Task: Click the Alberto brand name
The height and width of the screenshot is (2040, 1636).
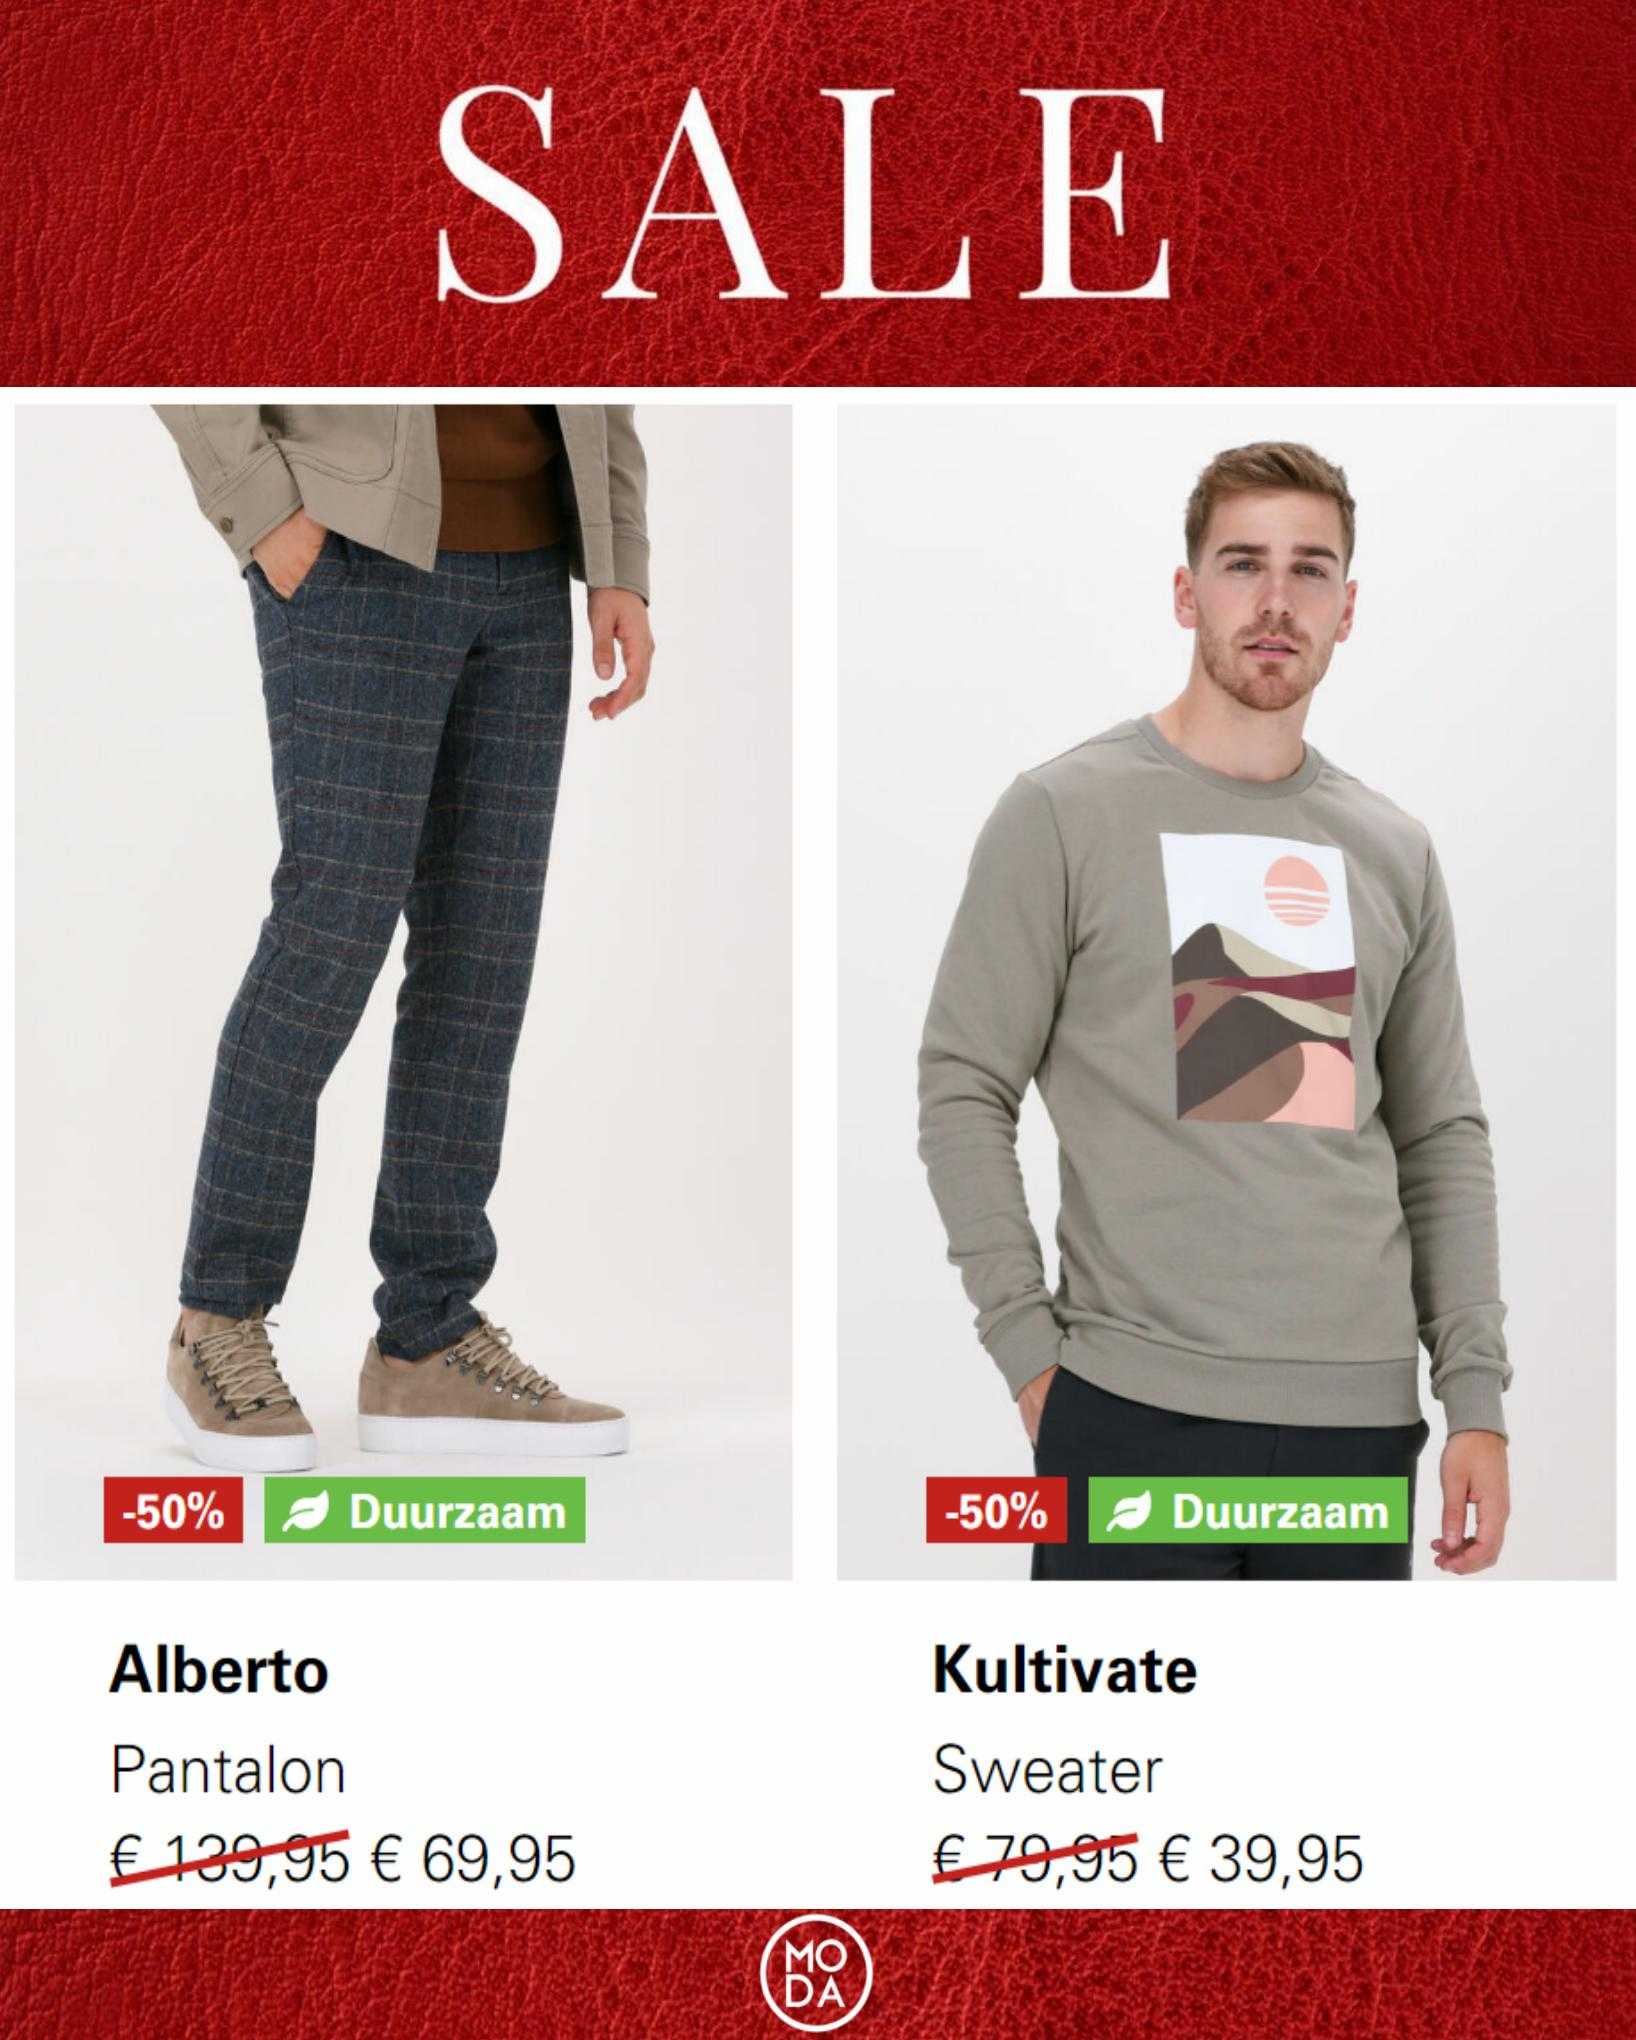Action: pos(219,1670)
